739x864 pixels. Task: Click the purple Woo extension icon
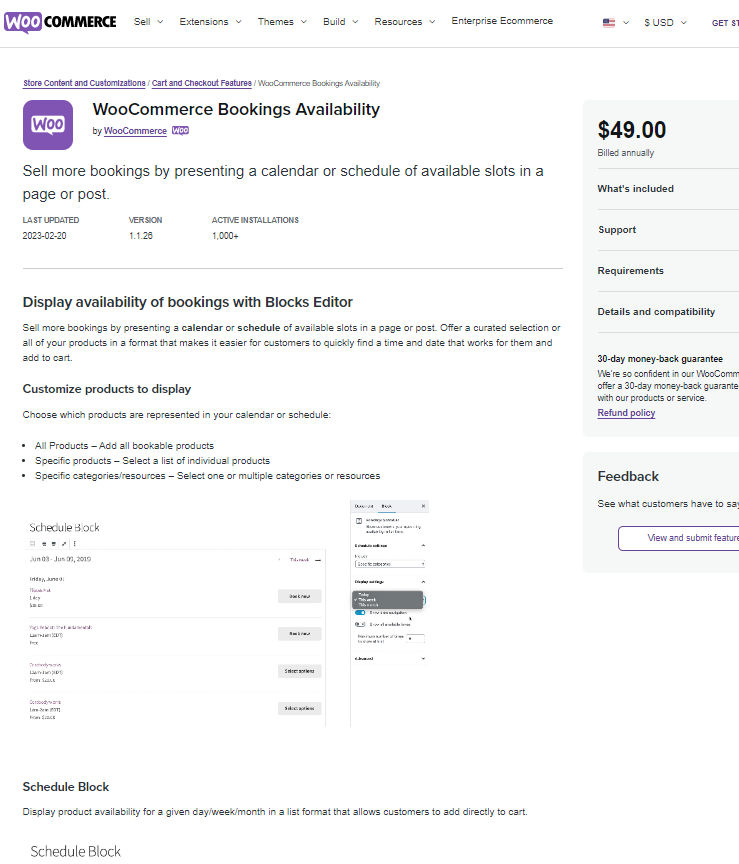47,124
